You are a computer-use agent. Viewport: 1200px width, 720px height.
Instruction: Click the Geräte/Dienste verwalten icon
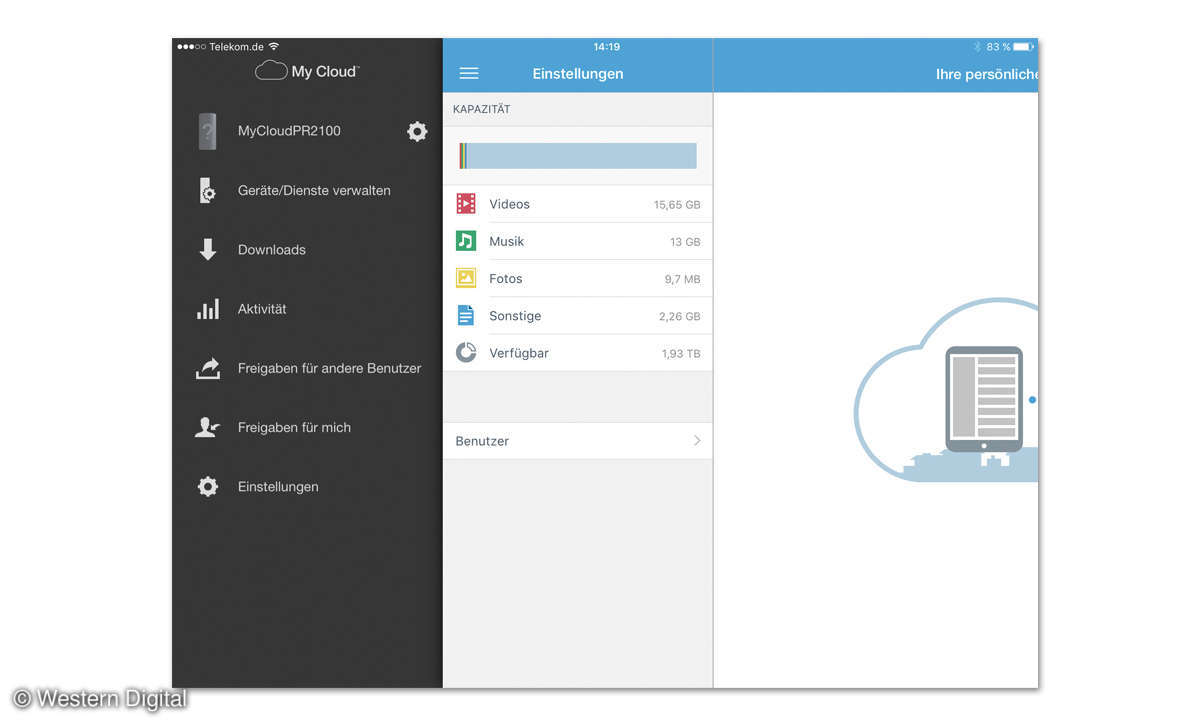[206, 190]
